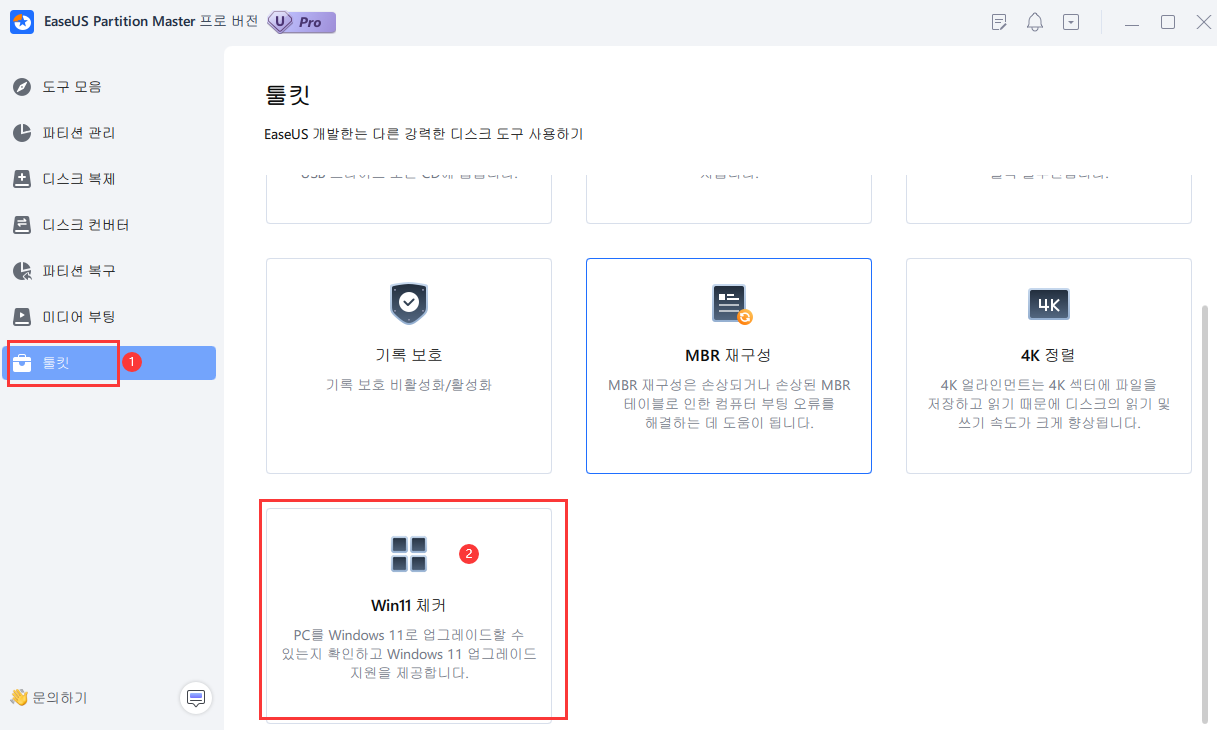This screenshot has height=730, width=1217.
Task: Open the 기록 보호 shield tool
Action: 408,365
